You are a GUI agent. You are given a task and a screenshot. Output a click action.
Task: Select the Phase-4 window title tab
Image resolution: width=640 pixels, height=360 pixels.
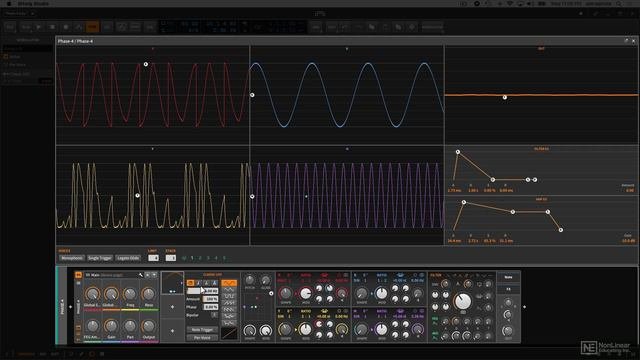tap(75, 41)
